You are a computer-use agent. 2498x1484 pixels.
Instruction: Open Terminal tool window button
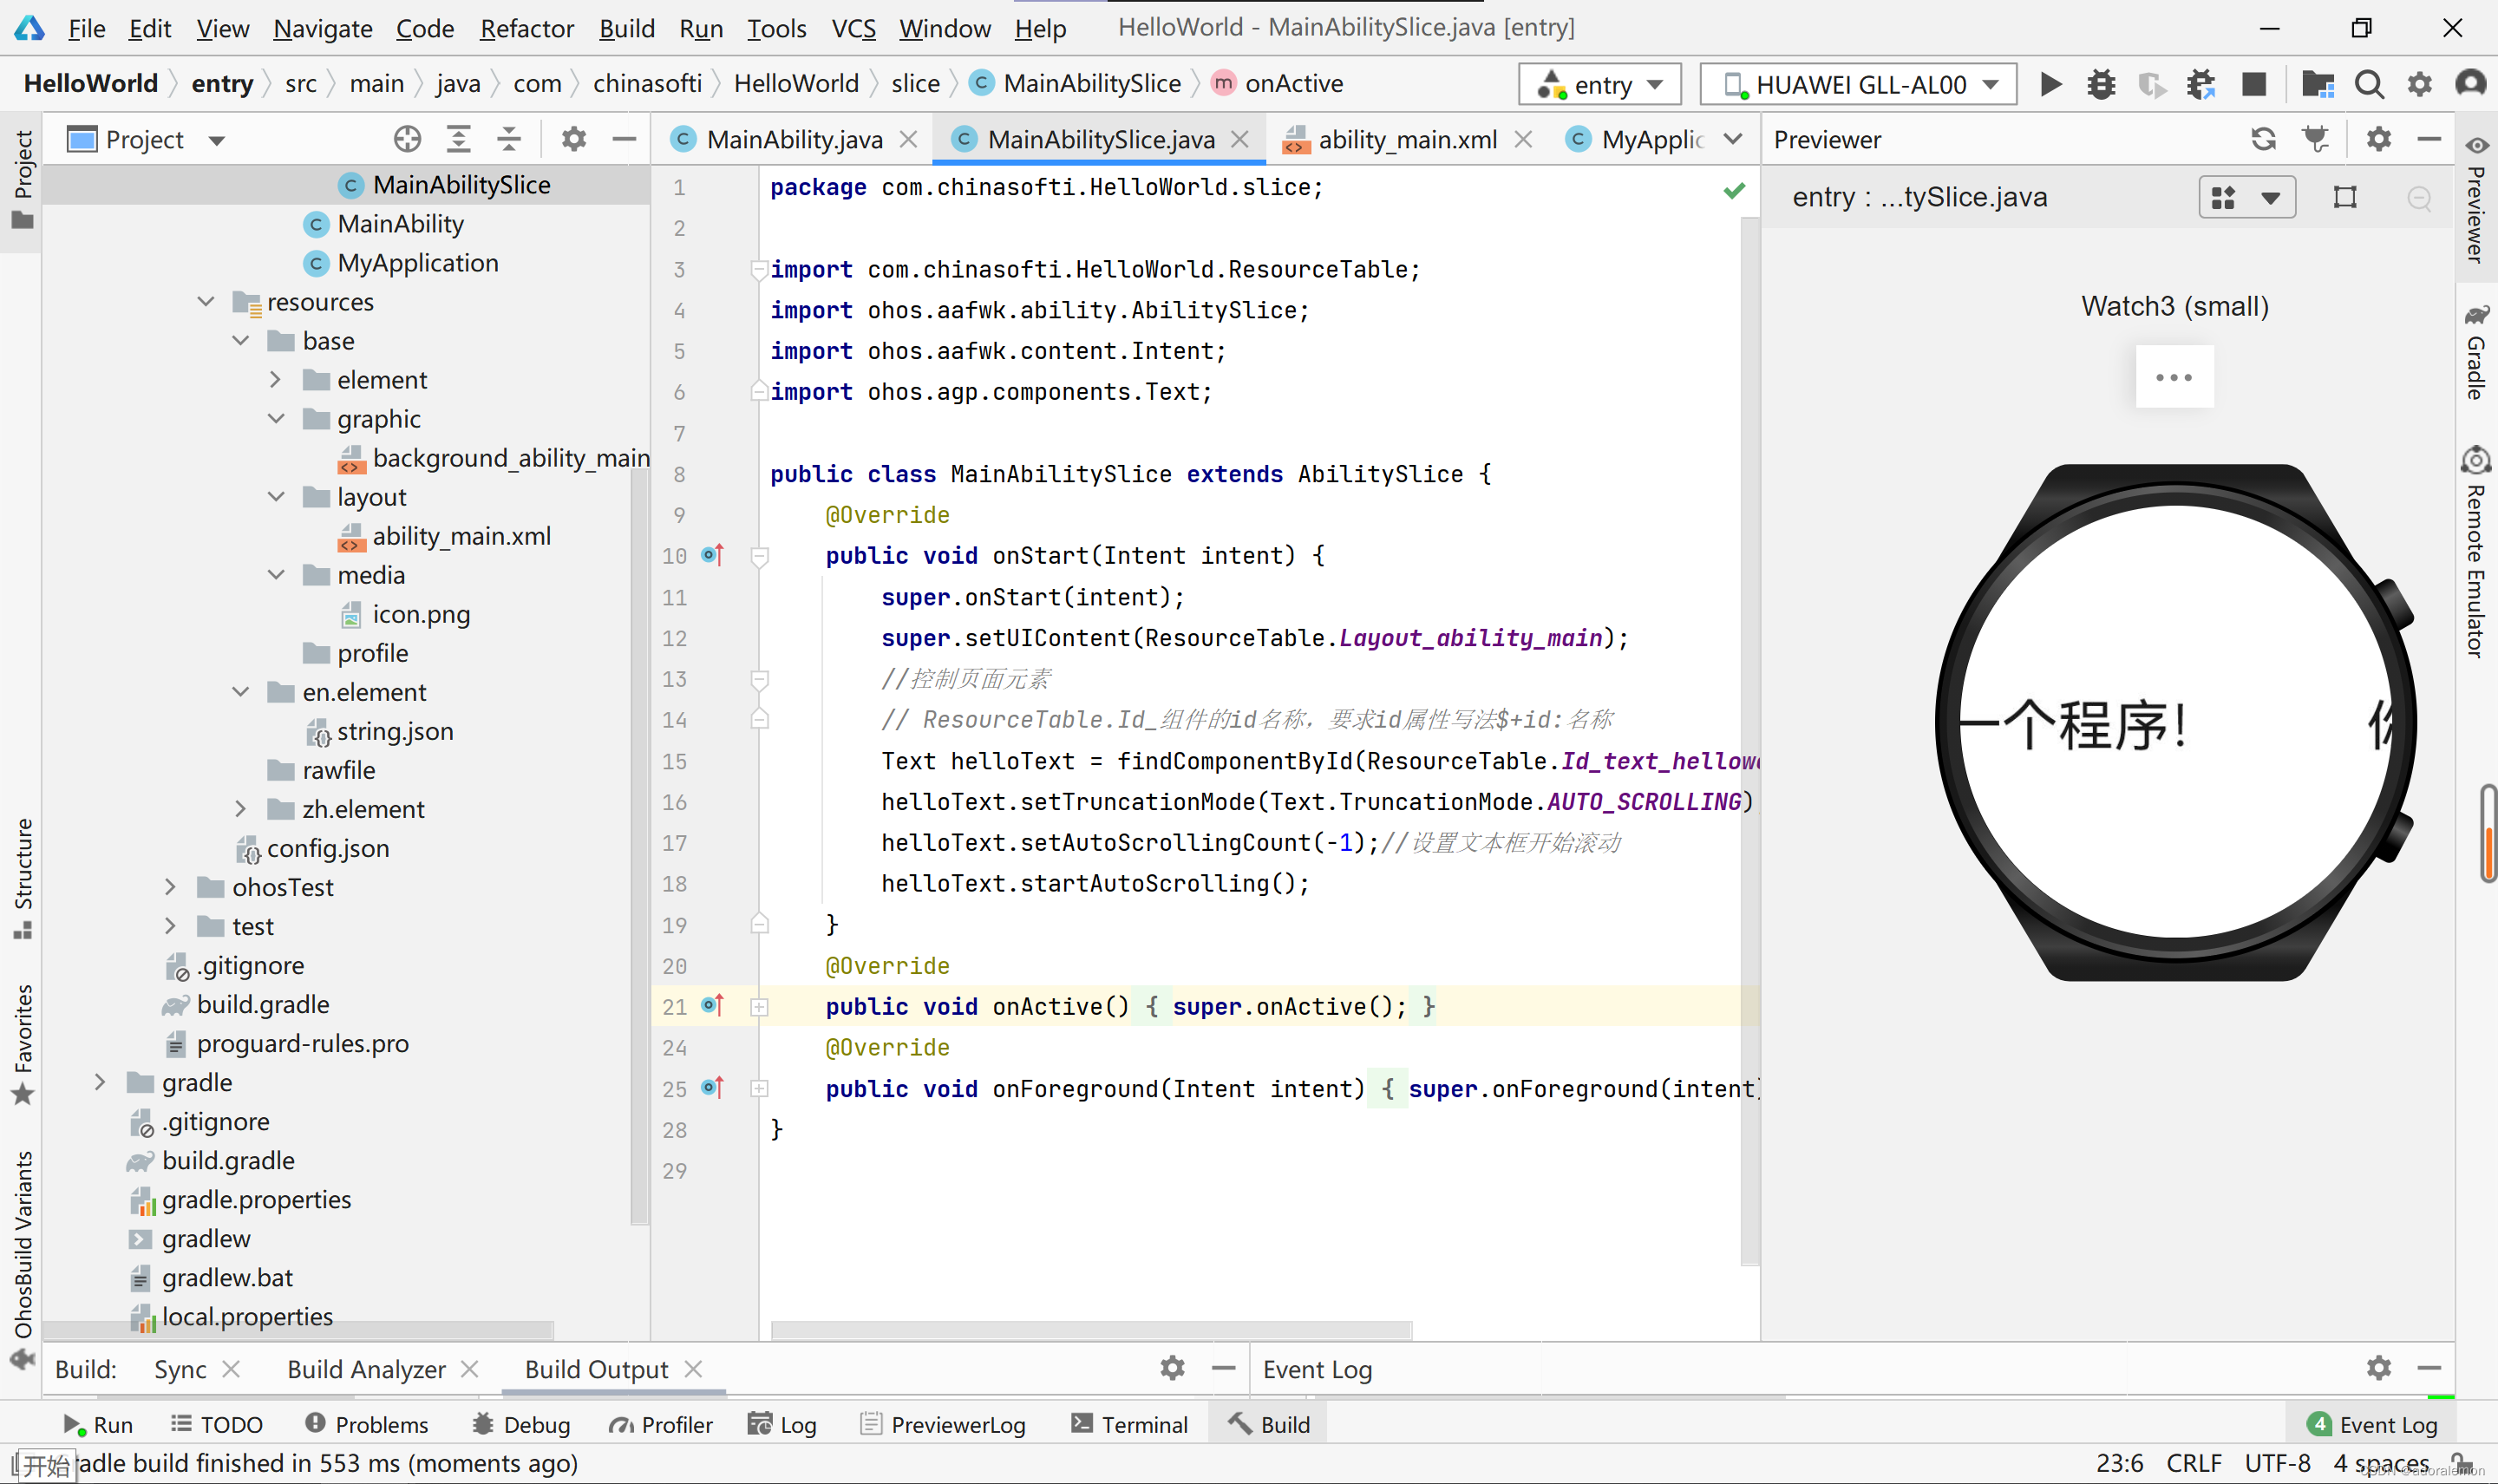point(1129,1424)
